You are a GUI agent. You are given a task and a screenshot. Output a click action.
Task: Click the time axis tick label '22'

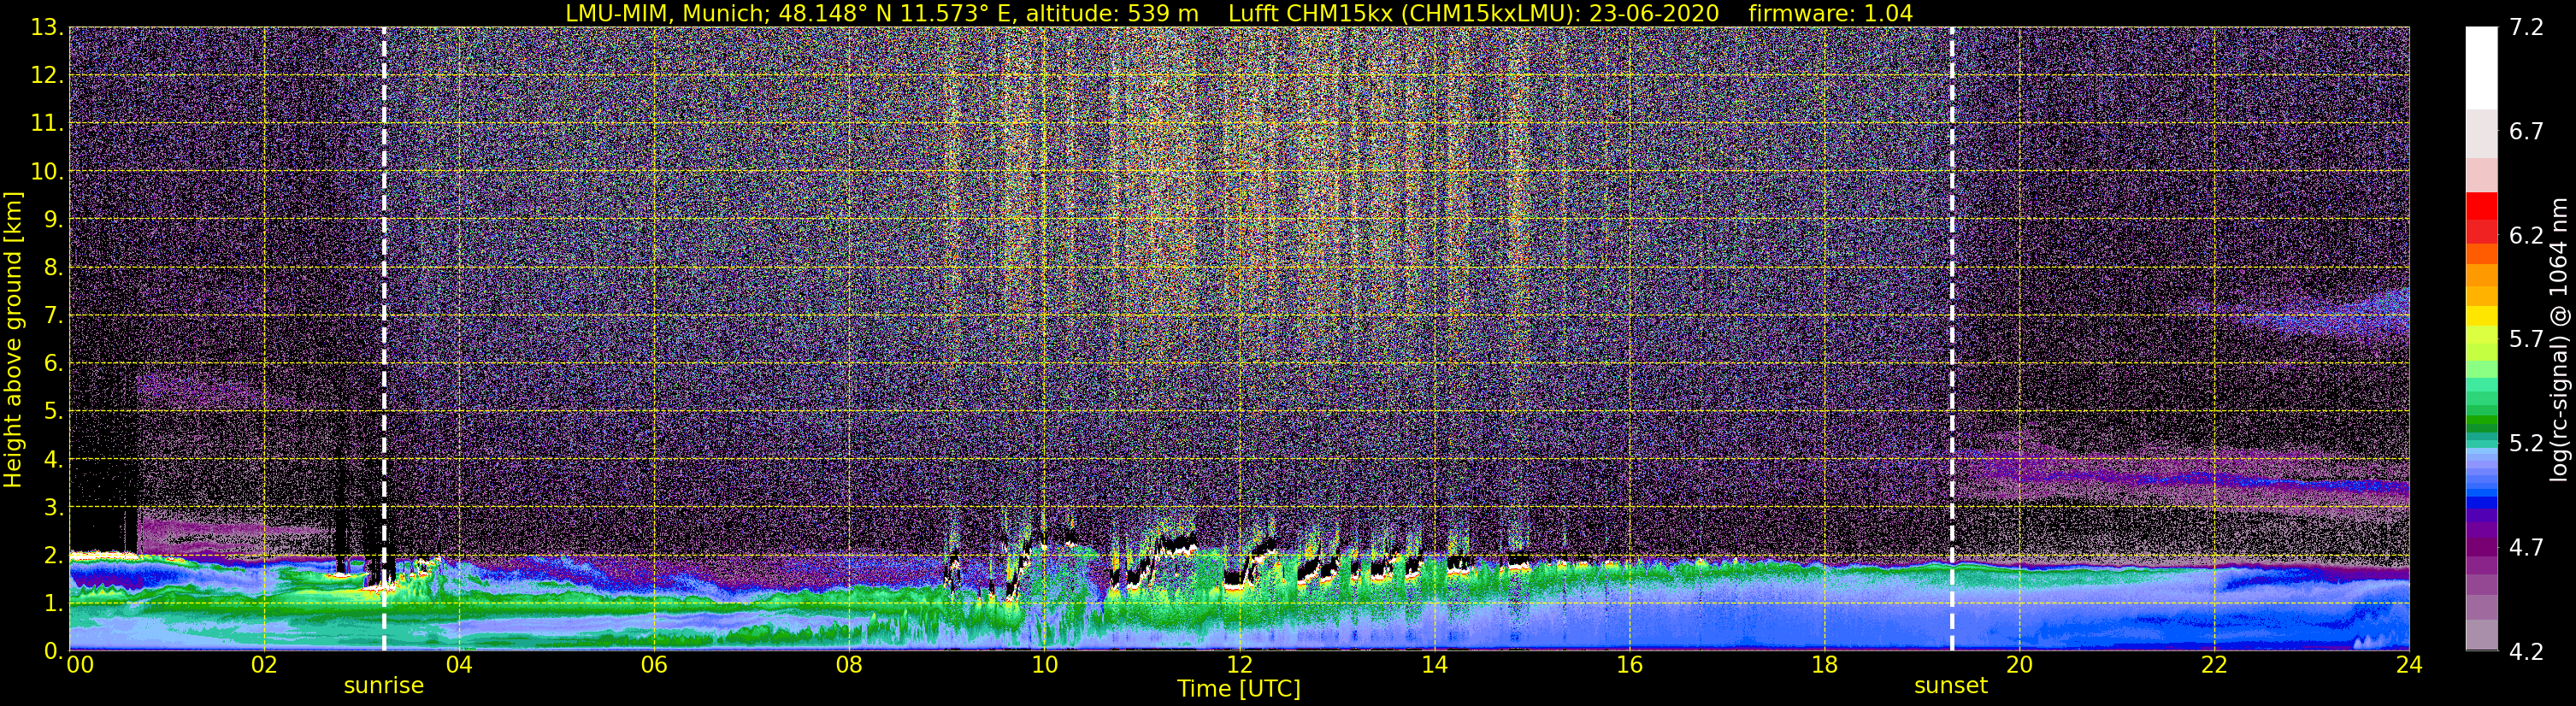[2214, 665]
